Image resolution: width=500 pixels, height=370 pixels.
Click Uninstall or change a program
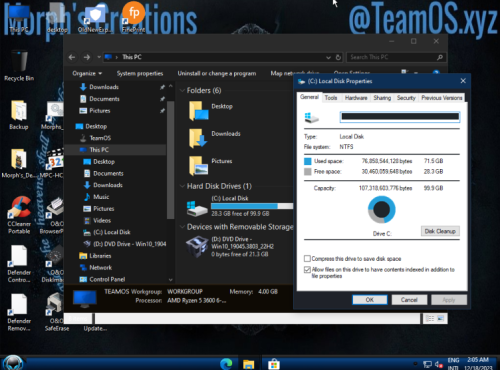pos(217,73)
